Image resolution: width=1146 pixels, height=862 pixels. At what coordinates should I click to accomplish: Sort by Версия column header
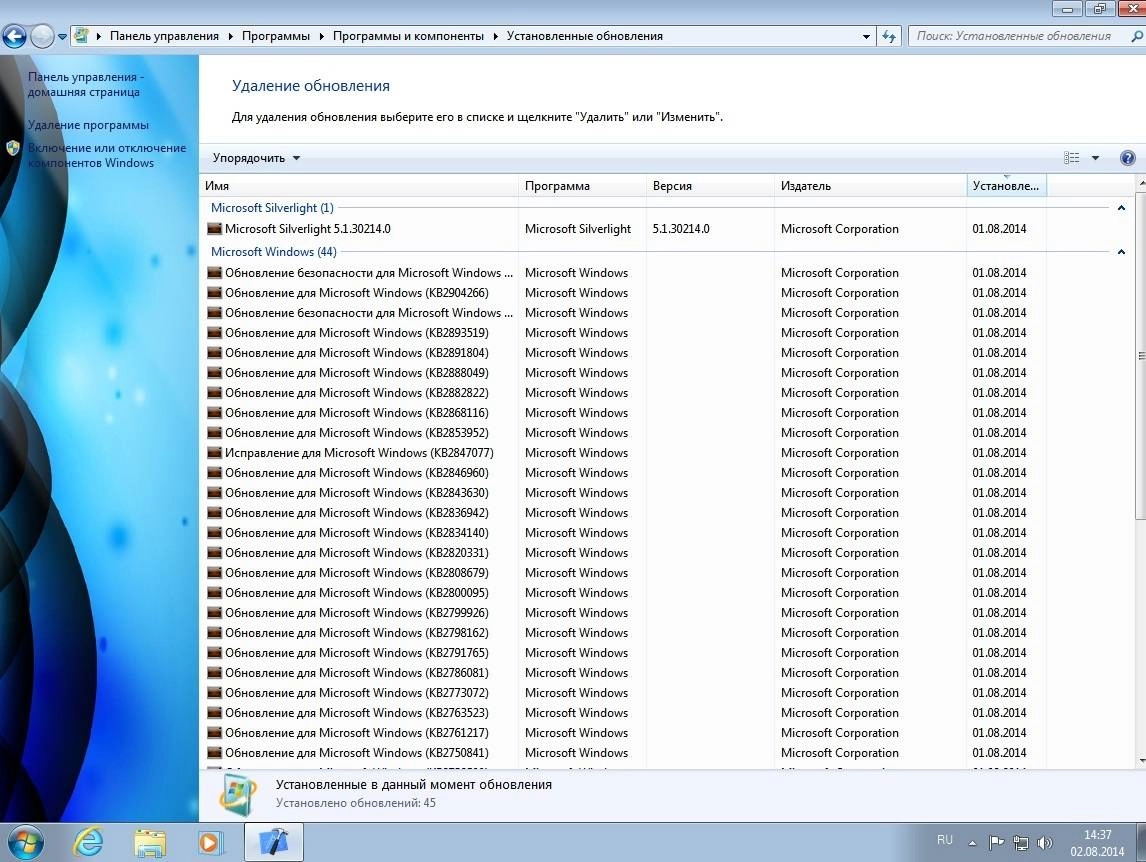[710, 186]
